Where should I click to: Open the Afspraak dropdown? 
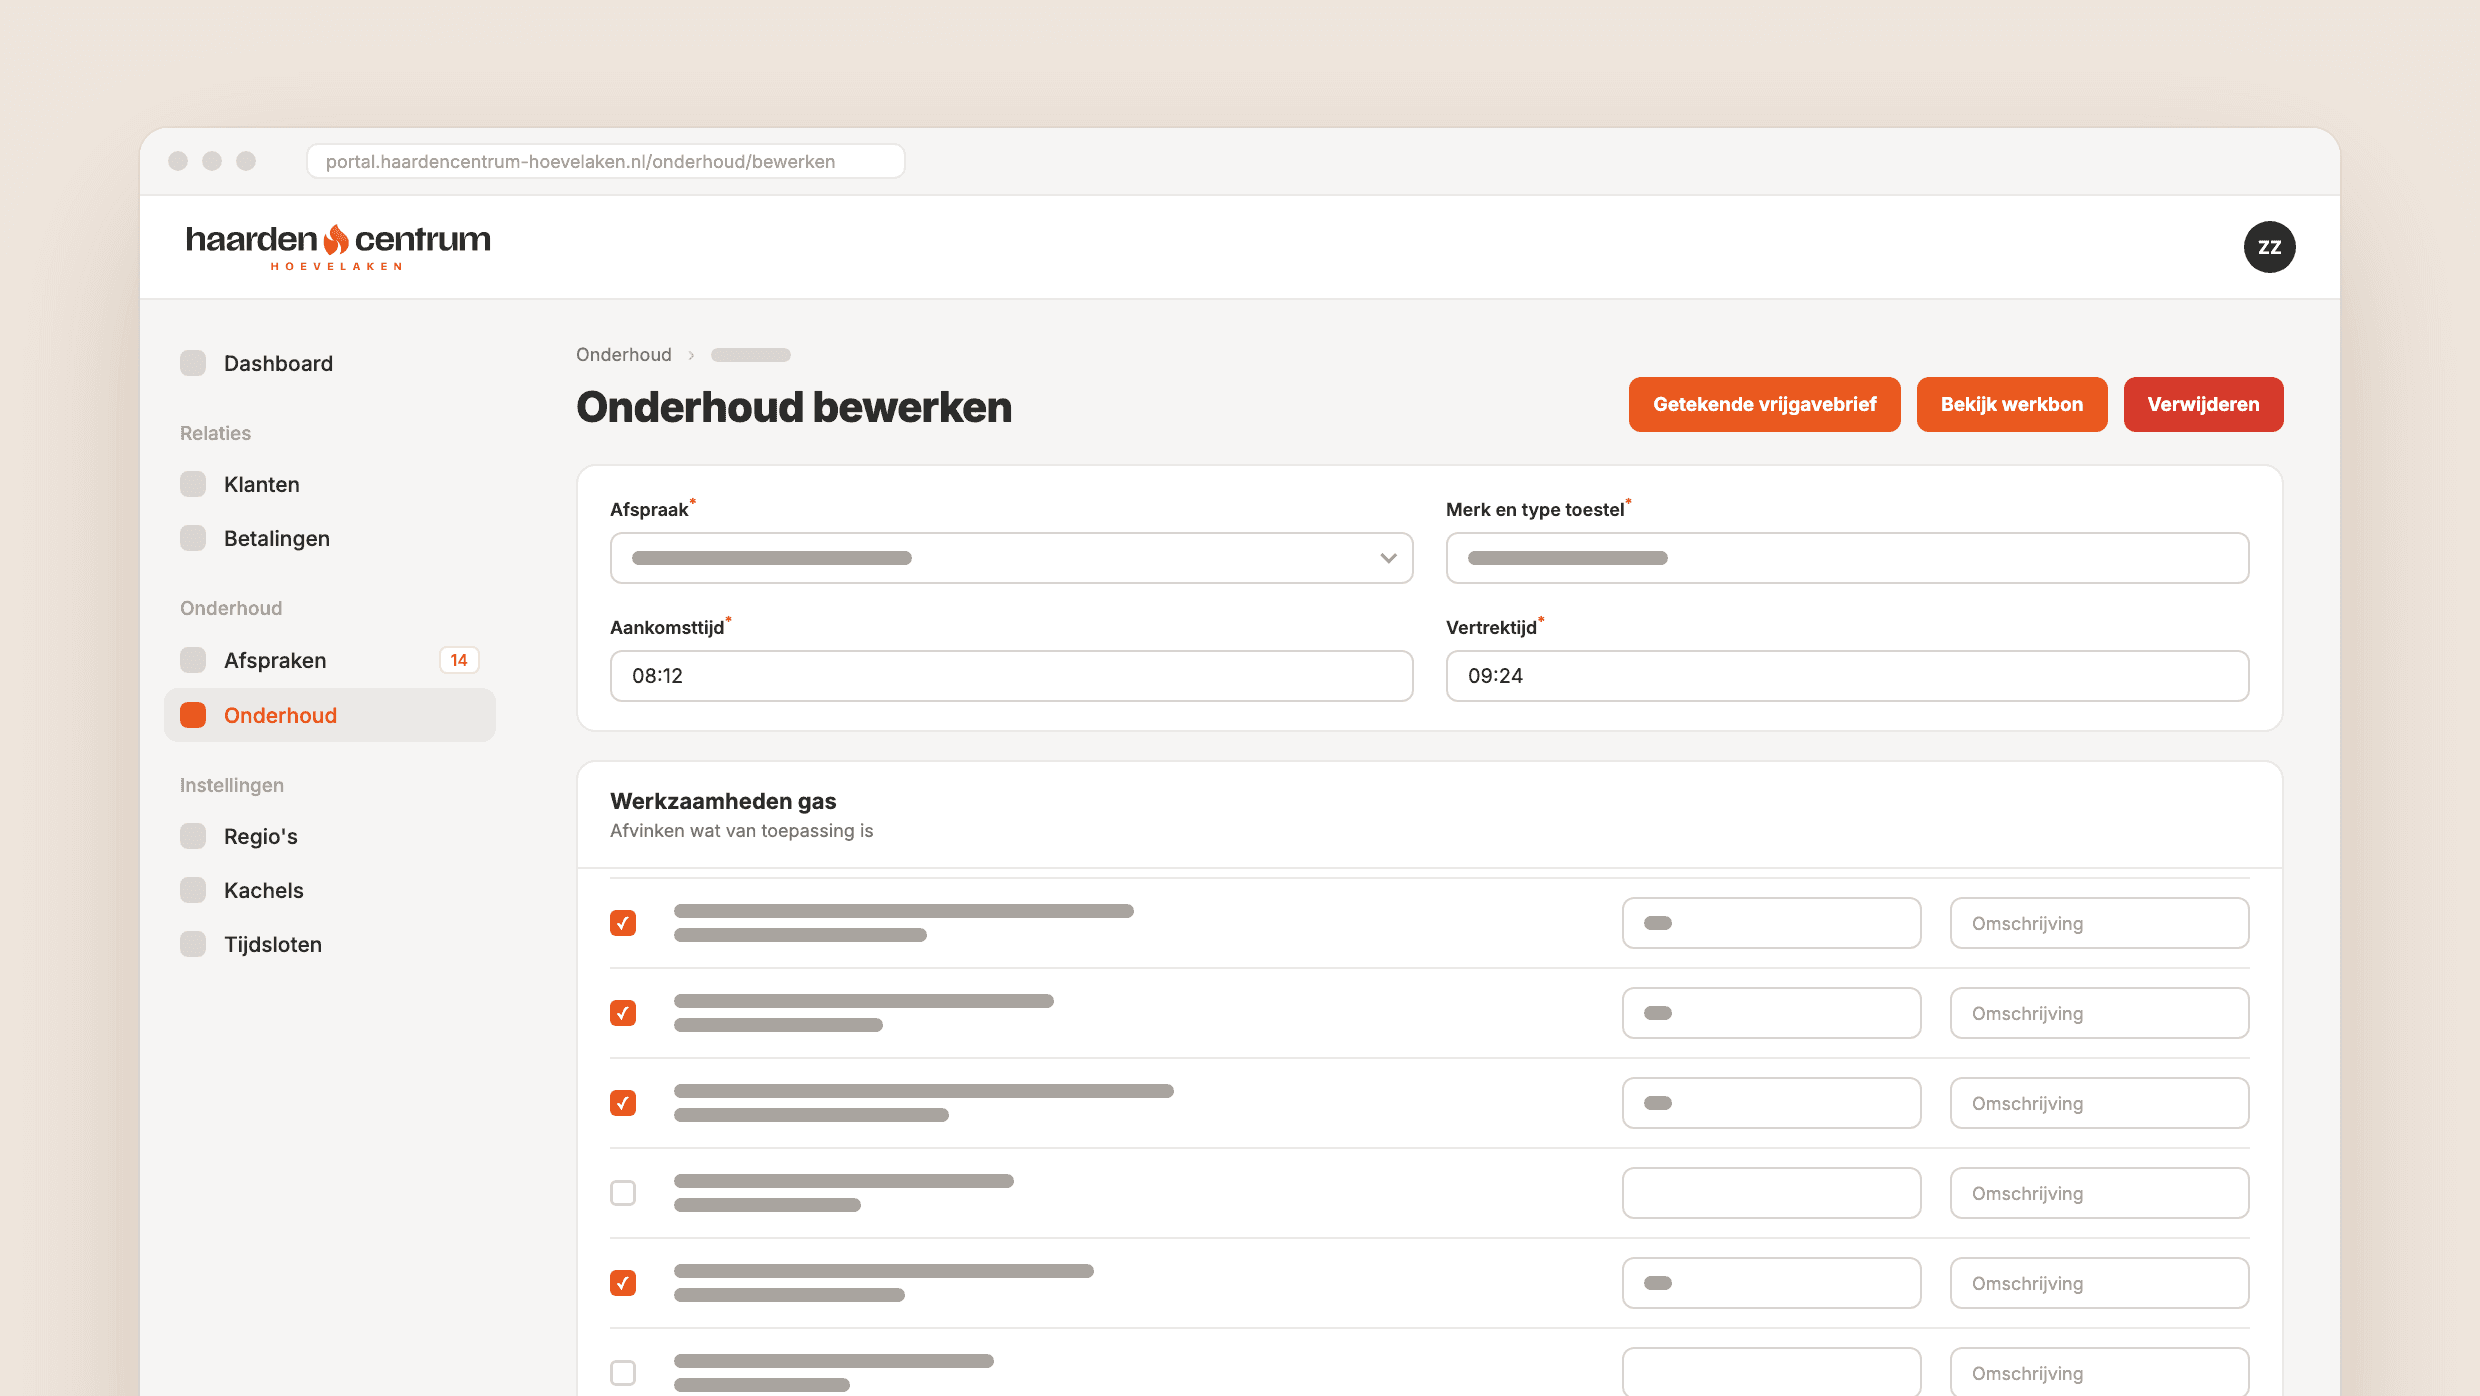pyautogui.click(x=1011, y=558)
